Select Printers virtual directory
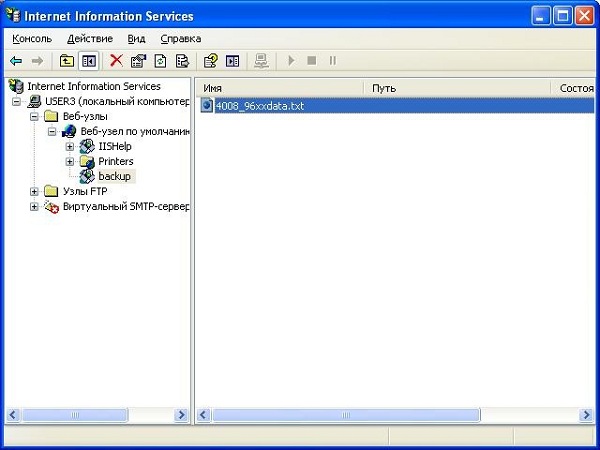The height and width of the screenshot is (450, 600). point(116,161)
